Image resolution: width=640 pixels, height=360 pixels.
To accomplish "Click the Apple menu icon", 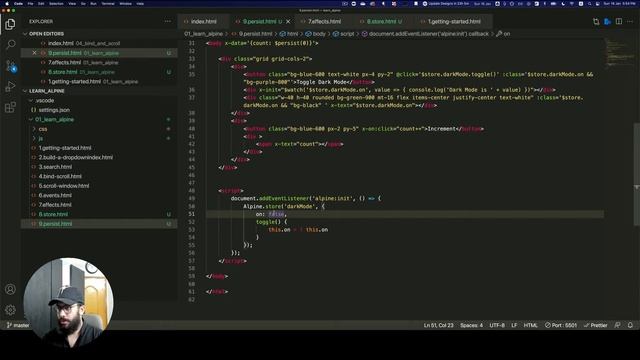I will point(7,3).
